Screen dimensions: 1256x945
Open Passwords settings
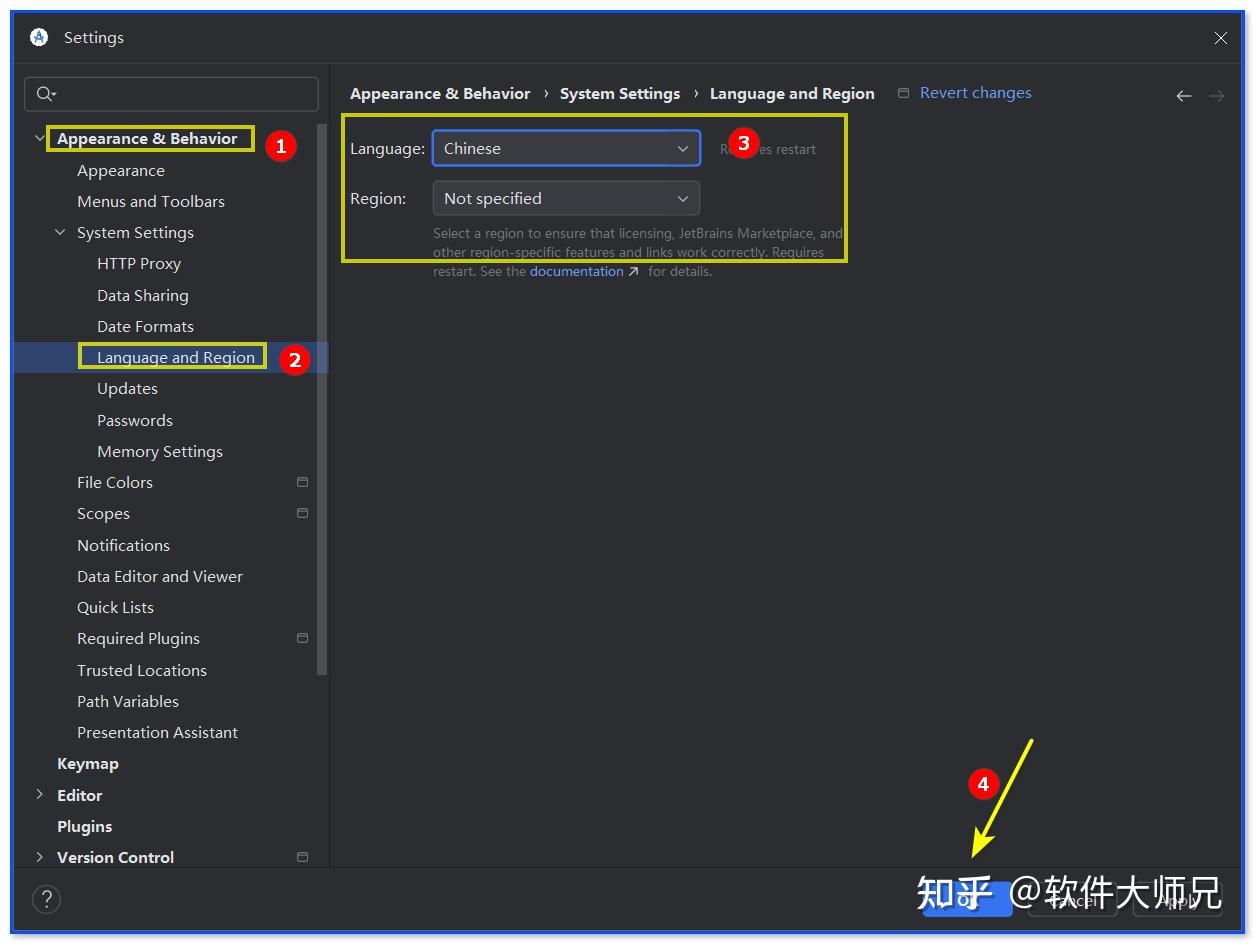135,421
